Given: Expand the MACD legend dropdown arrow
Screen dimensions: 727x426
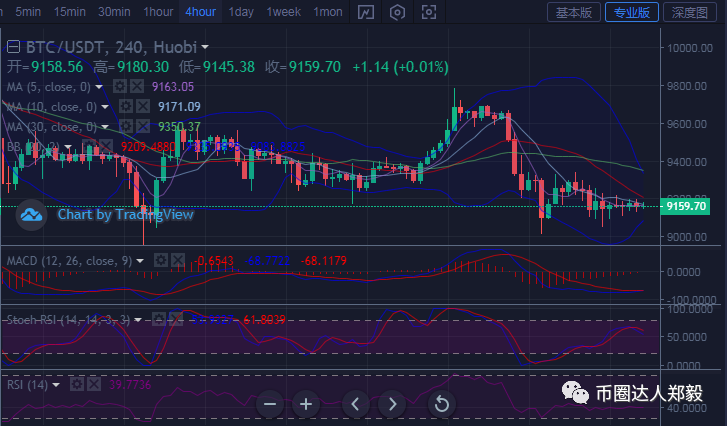Looking at the screenshot, I should click(141, 260).
